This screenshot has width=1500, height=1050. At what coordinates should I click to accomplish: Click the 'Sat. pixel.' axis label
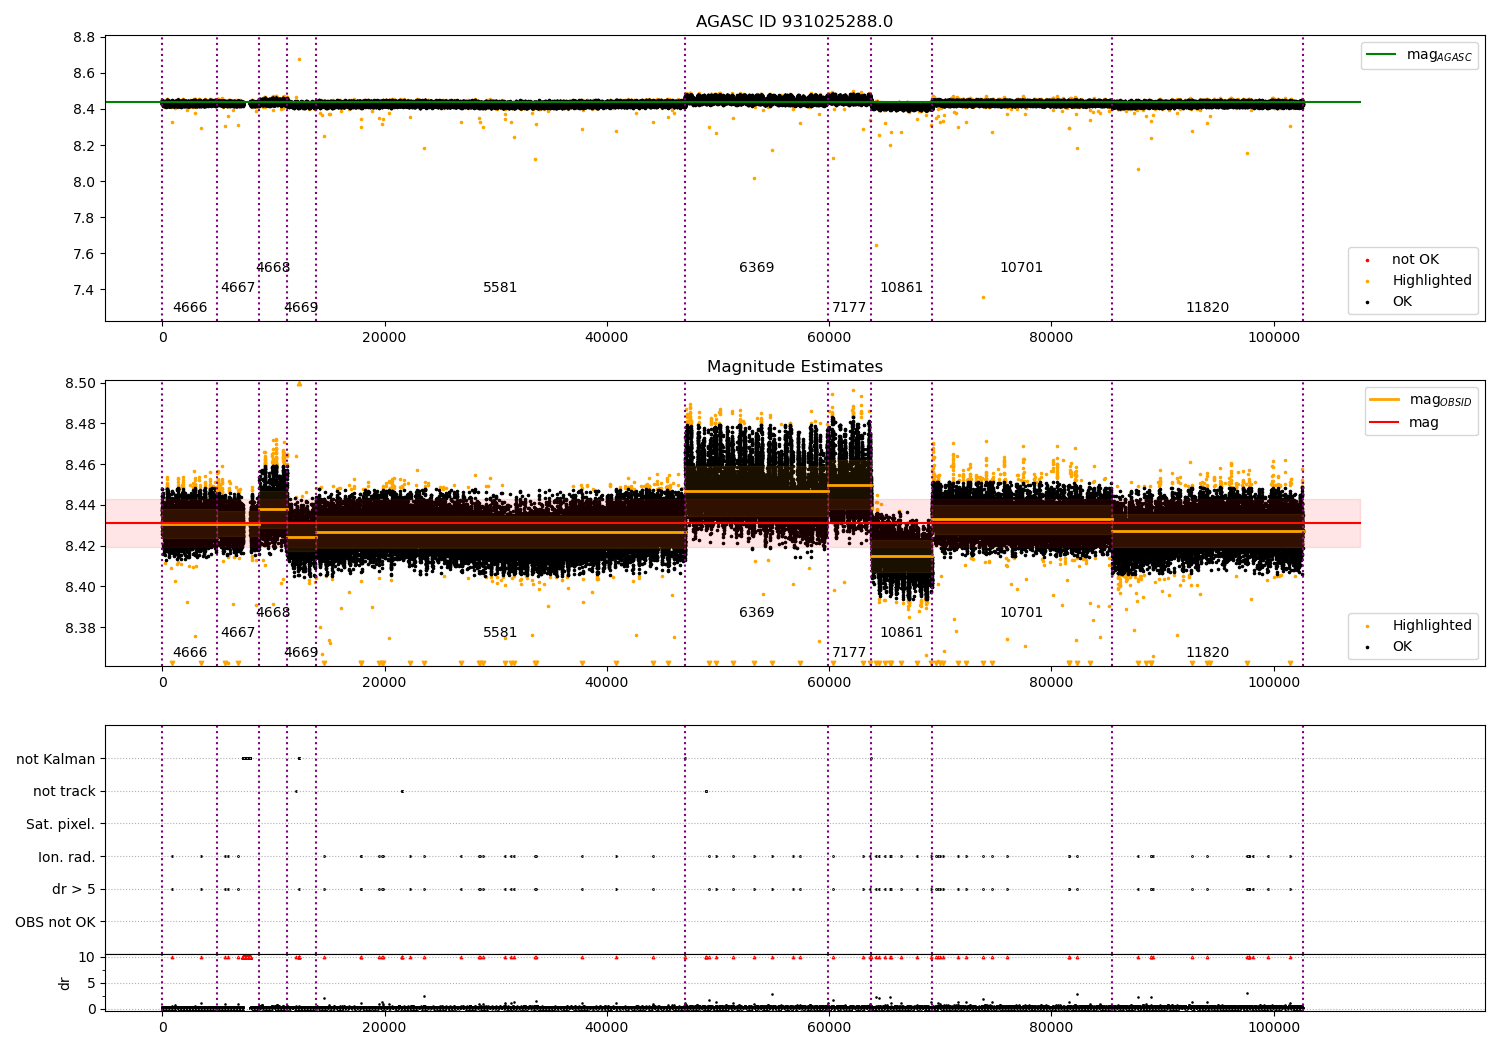(60, 825)
